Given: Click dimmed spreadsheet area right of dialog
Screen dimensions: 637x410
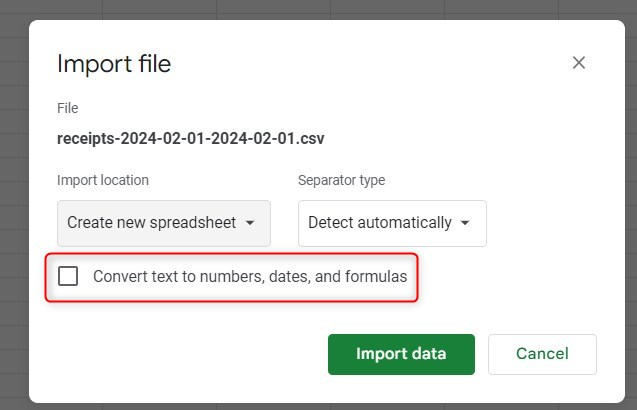Looking at the screenshot, I should coord(625,200).
